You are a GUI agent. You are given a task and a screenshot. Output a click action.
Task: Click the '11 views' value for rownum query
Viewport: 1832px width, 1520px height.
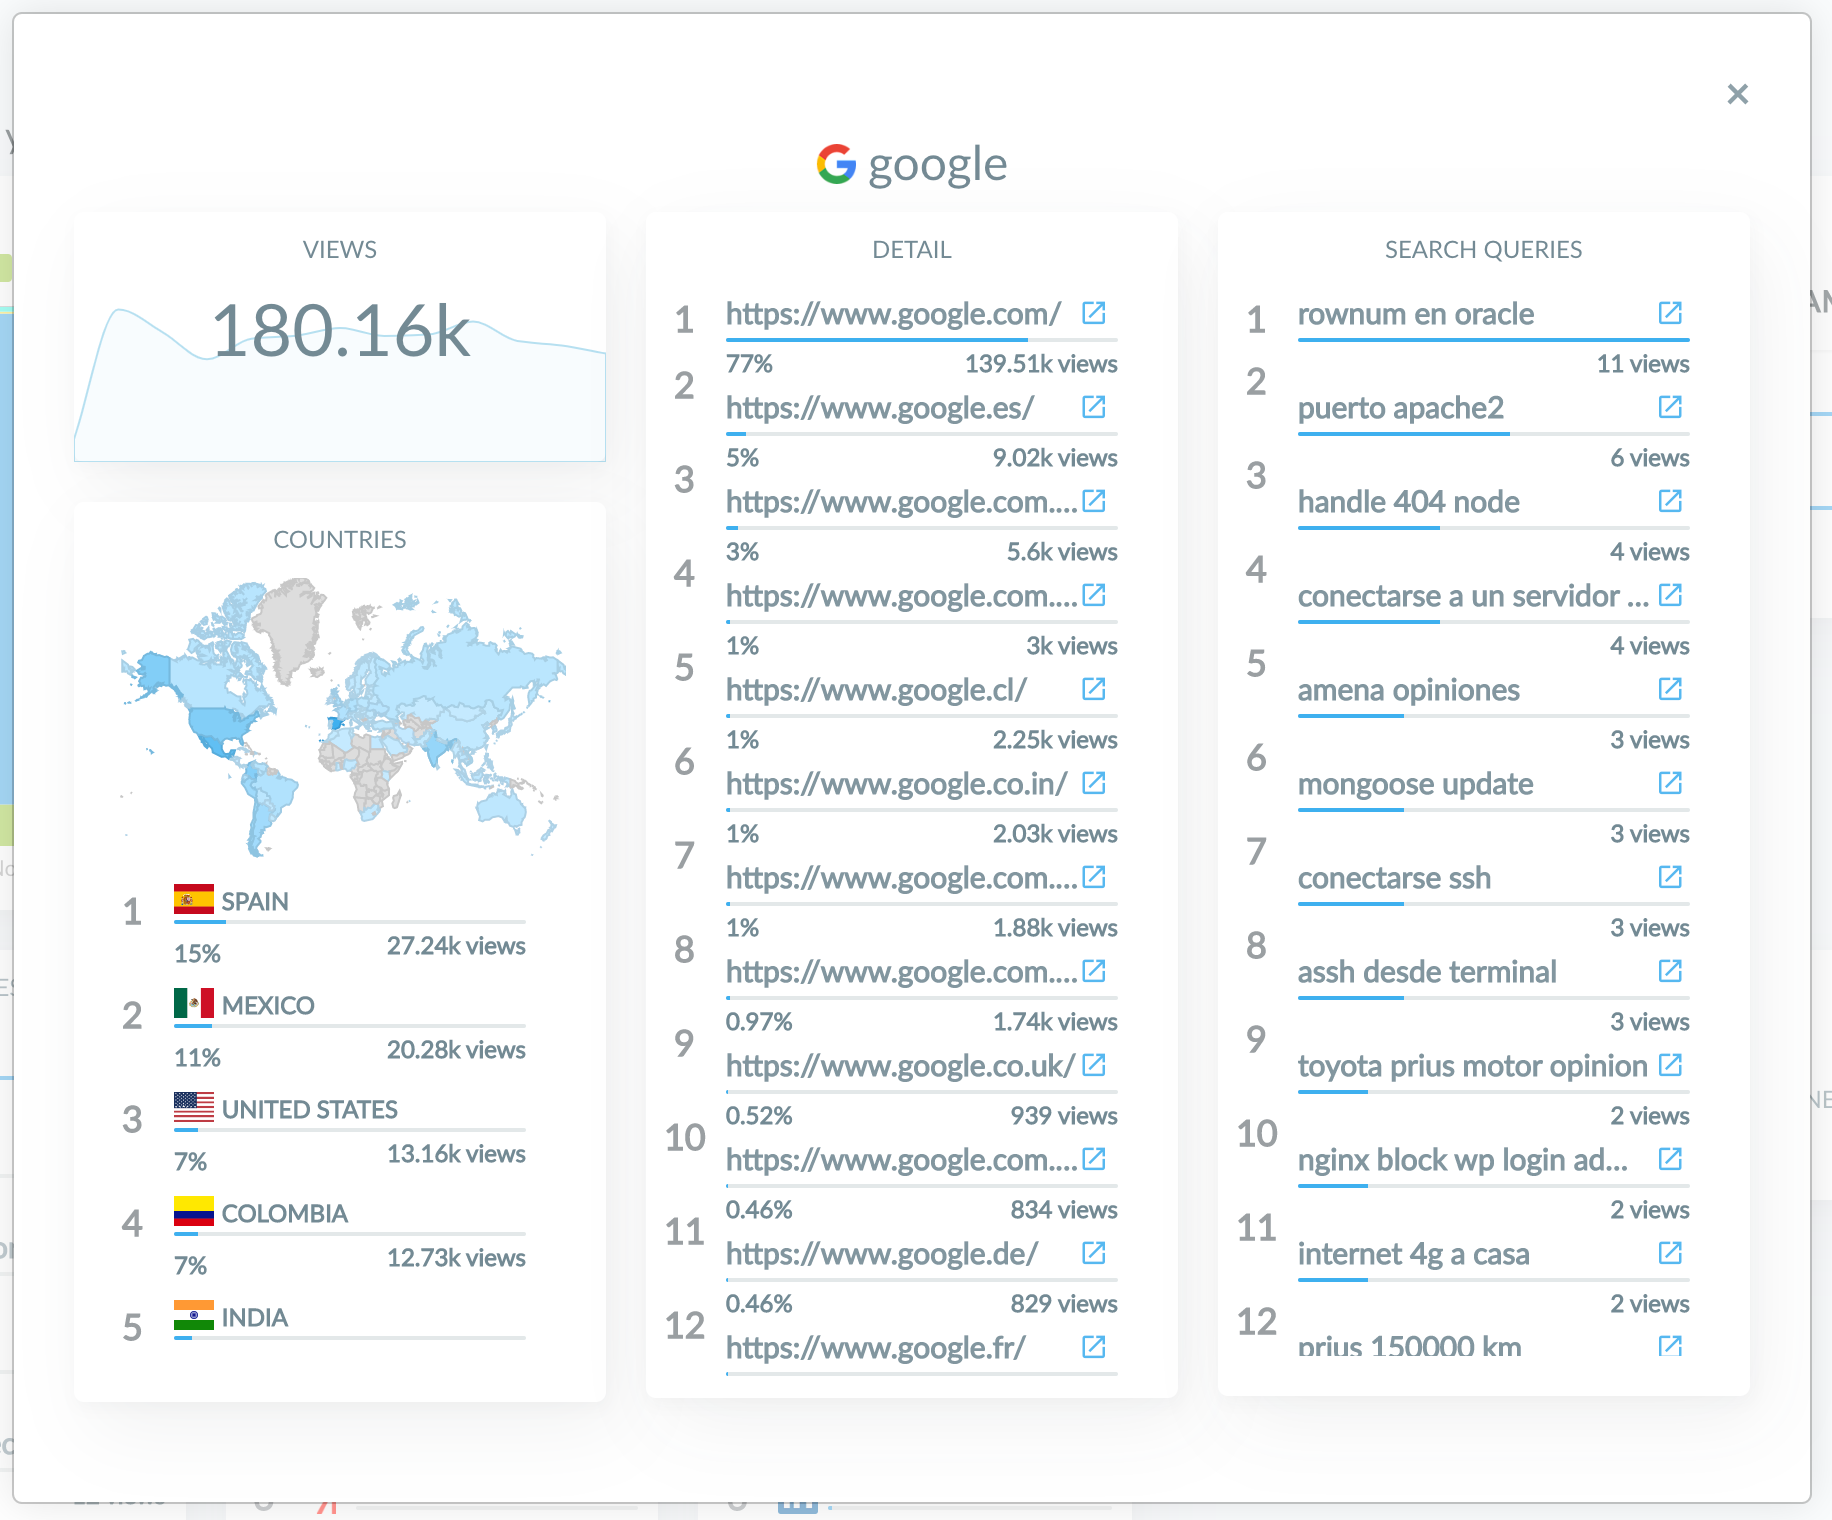tap(1643, 364)
